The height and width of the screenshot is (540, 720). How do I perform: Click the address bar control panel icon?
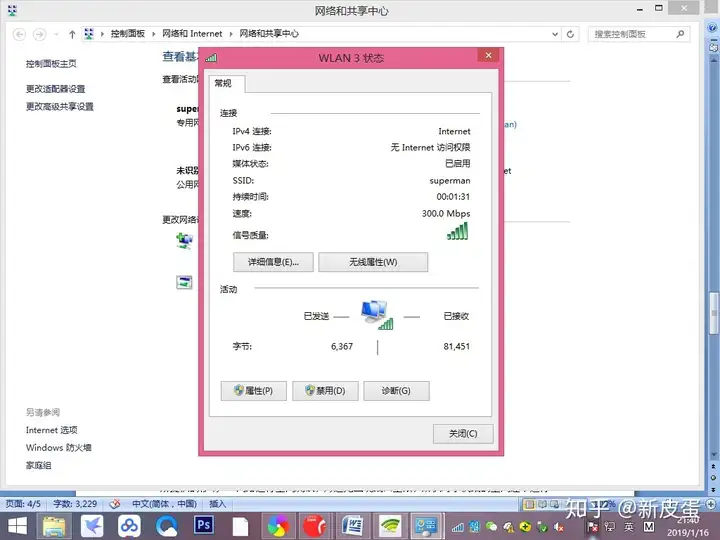(x=89, y=34)
